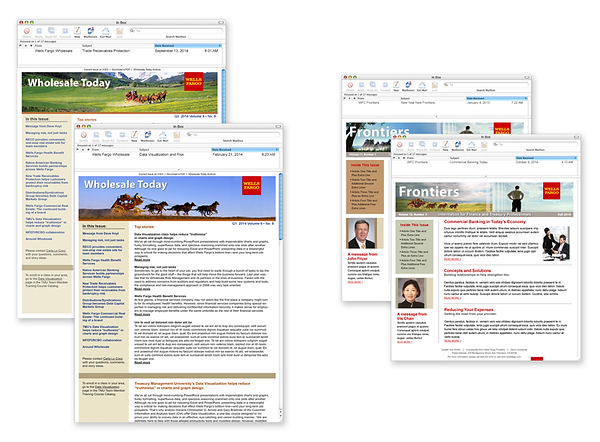Click Delete icon in September 13 Wholesale window
Screen dimensions: 600x442
[26, 31]
